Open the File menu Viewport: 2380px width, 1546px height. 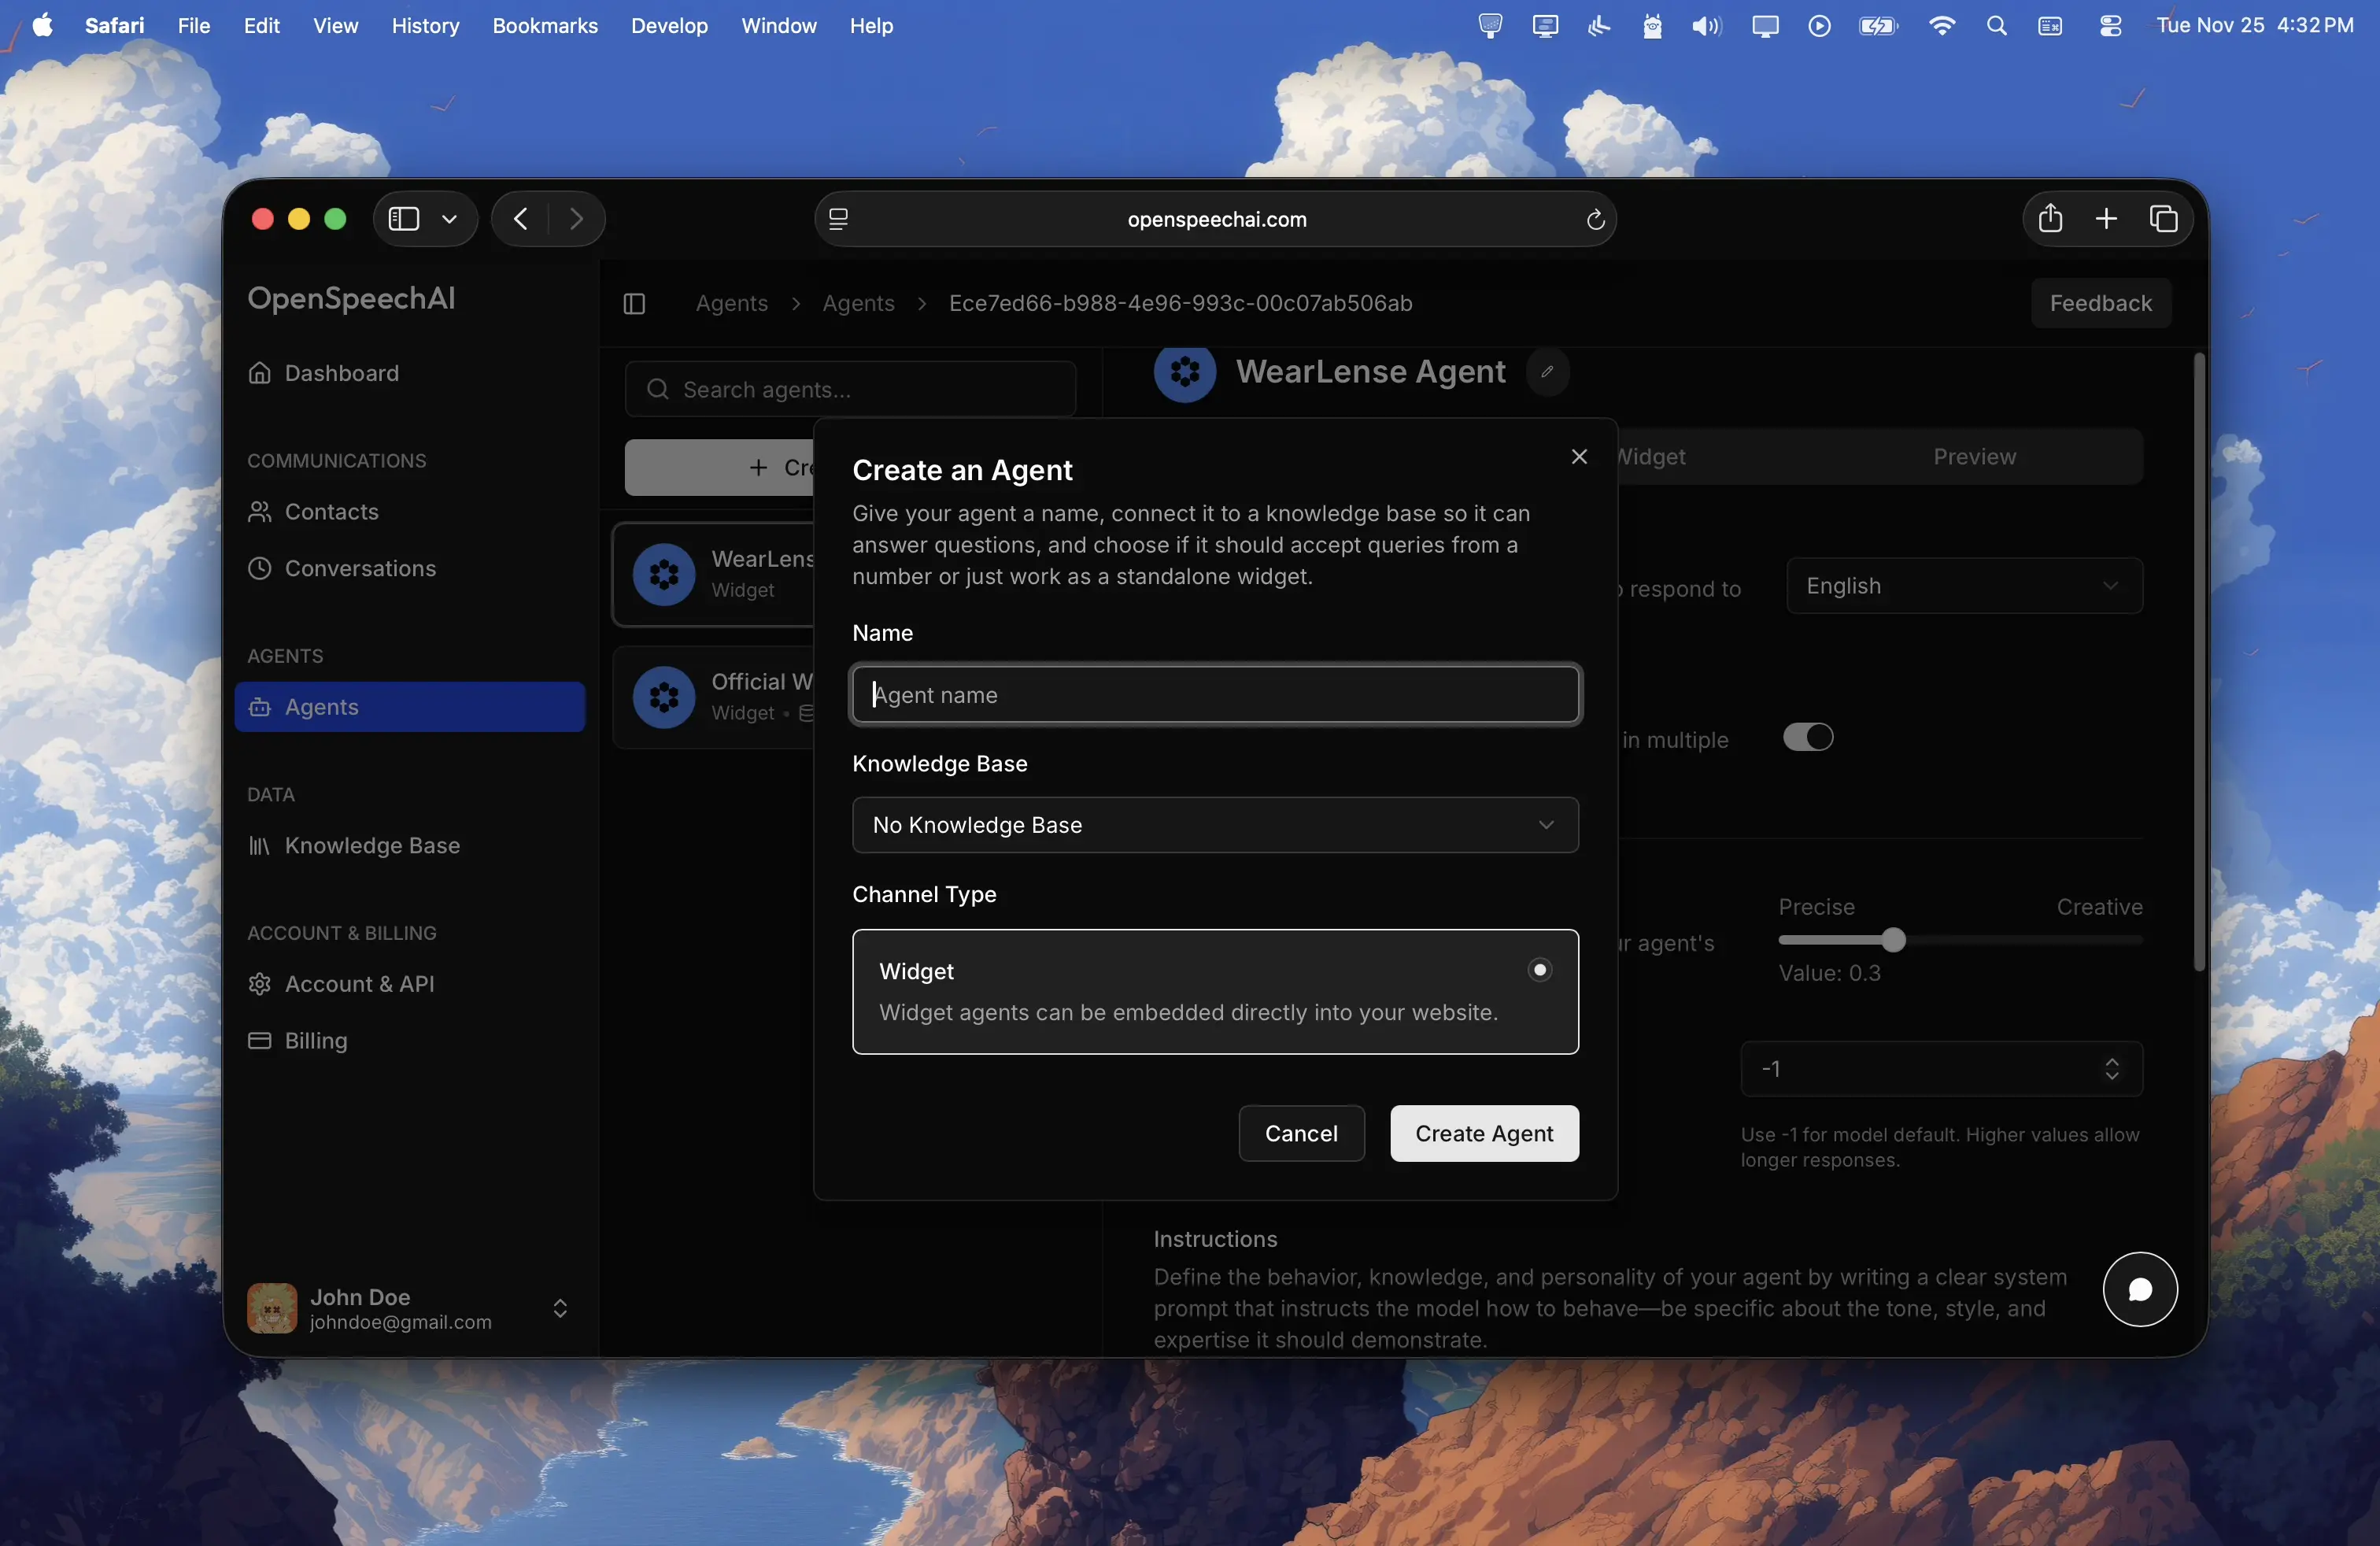[x=194, y=26]
